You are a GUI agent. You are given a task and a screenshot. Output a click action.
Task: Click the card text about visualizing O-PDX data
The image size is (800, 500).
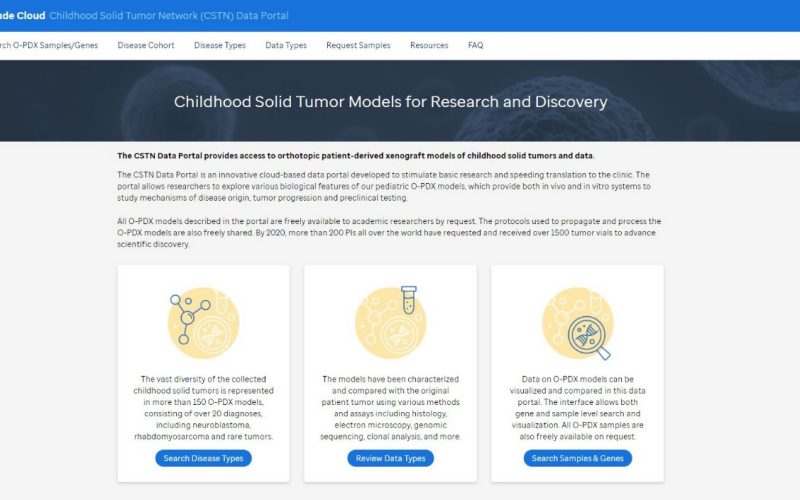(x=577, y=408)
